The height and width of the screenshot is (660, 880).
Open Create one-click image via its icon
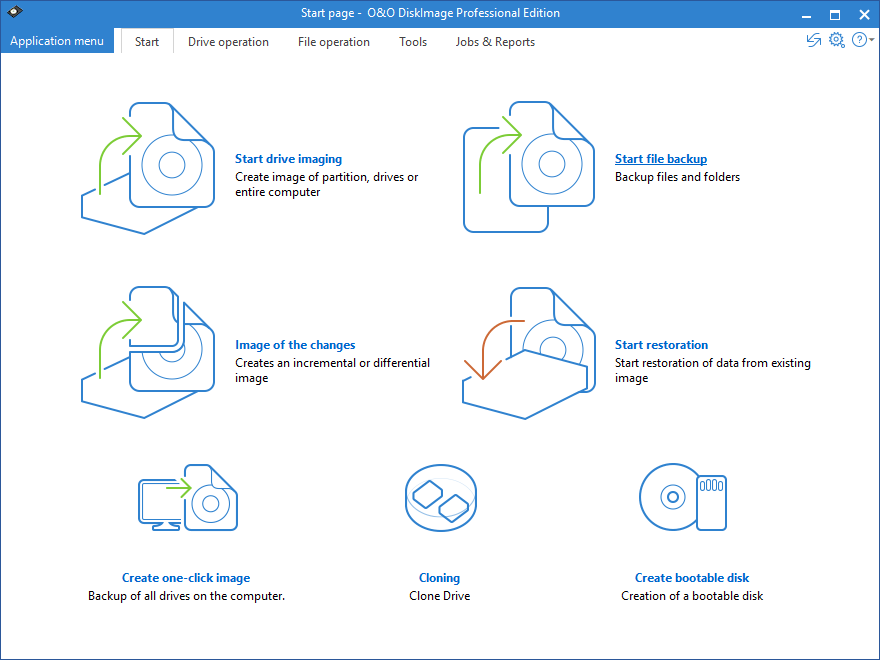[x=186, y=497]
